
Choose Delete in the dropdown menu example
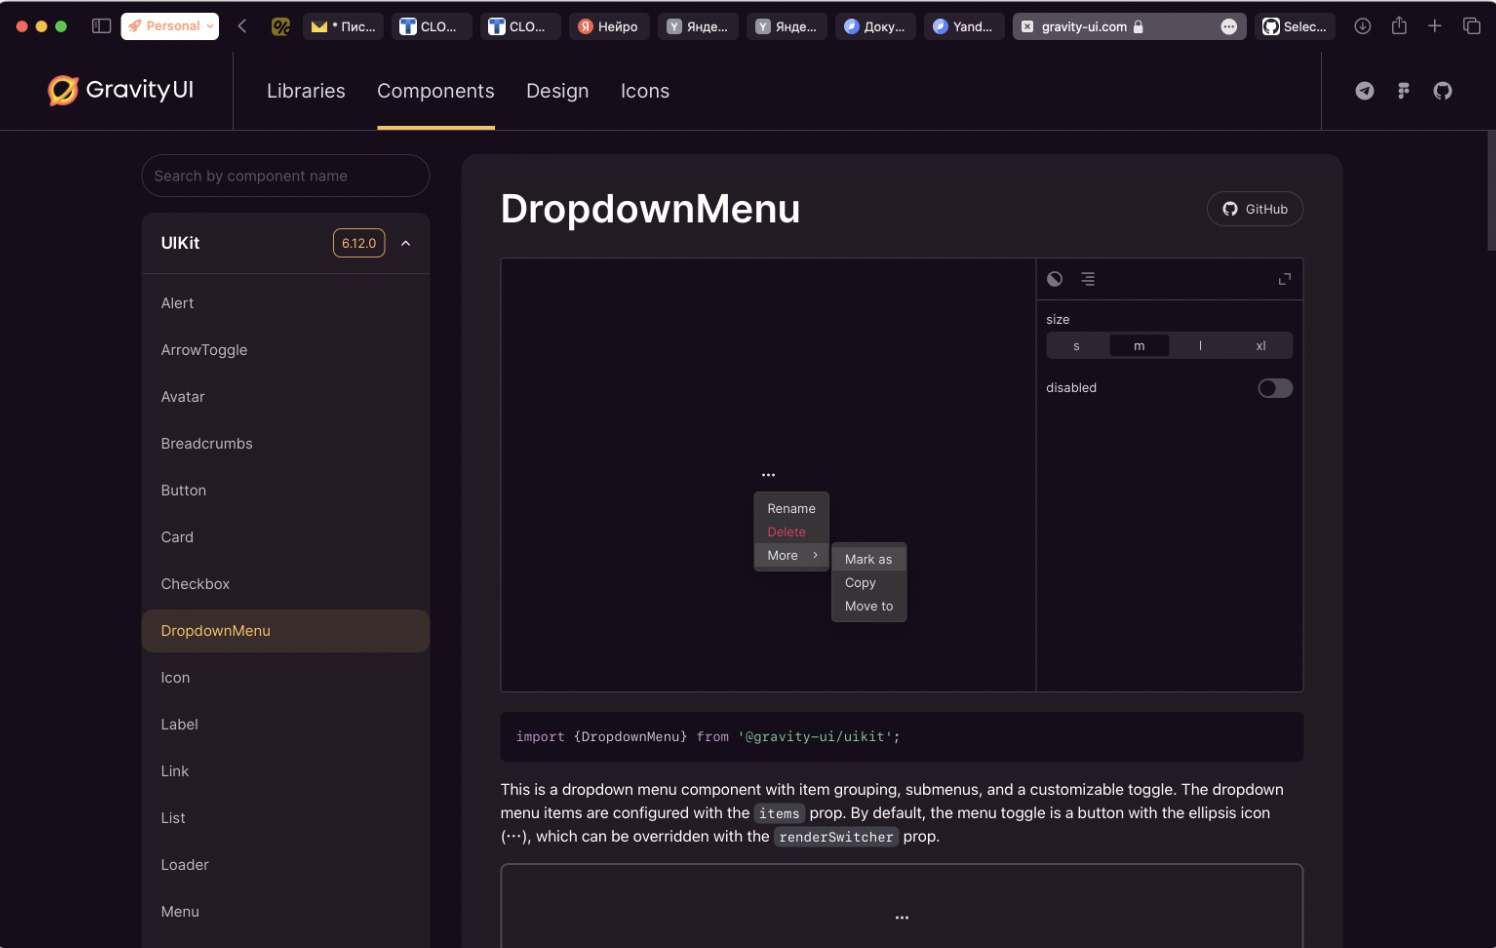(786, 531)
